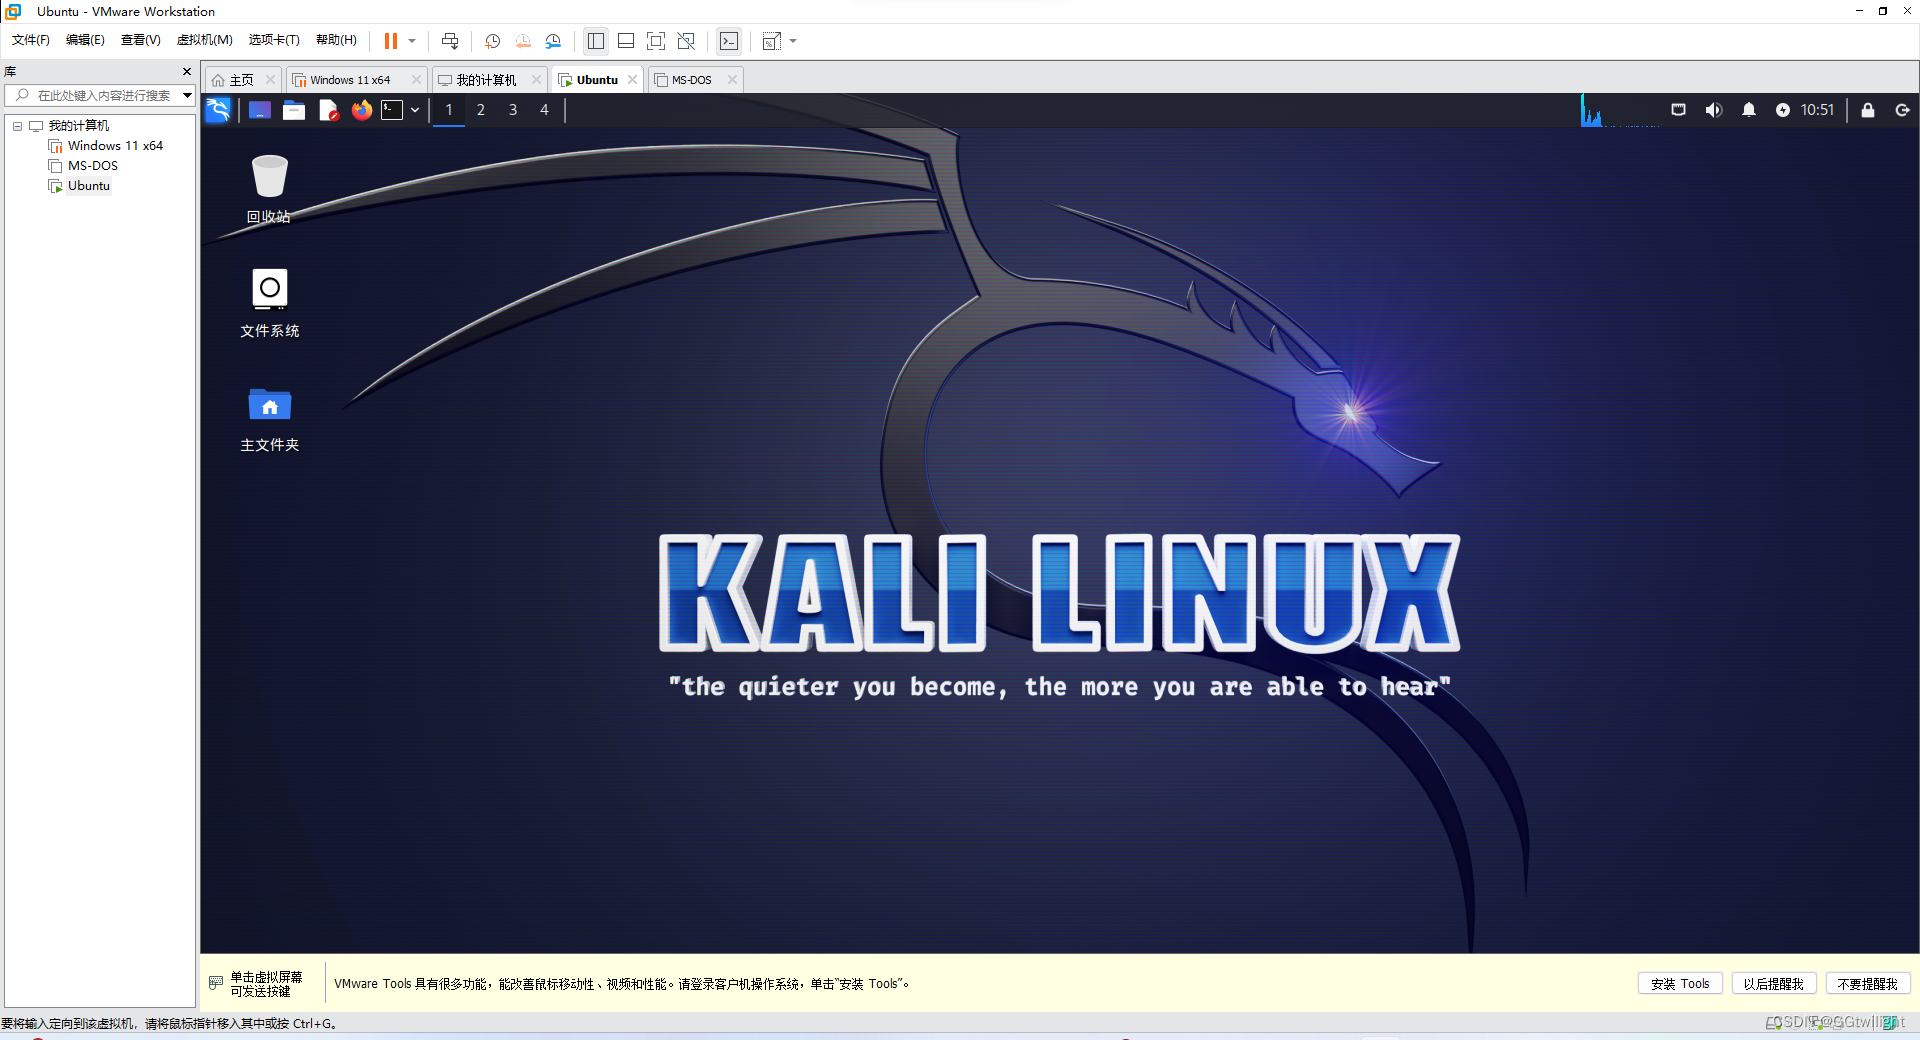Click the take snapshot clock icon
Viewport: 1920px width, 1040px height.
[x=493, y=41]
